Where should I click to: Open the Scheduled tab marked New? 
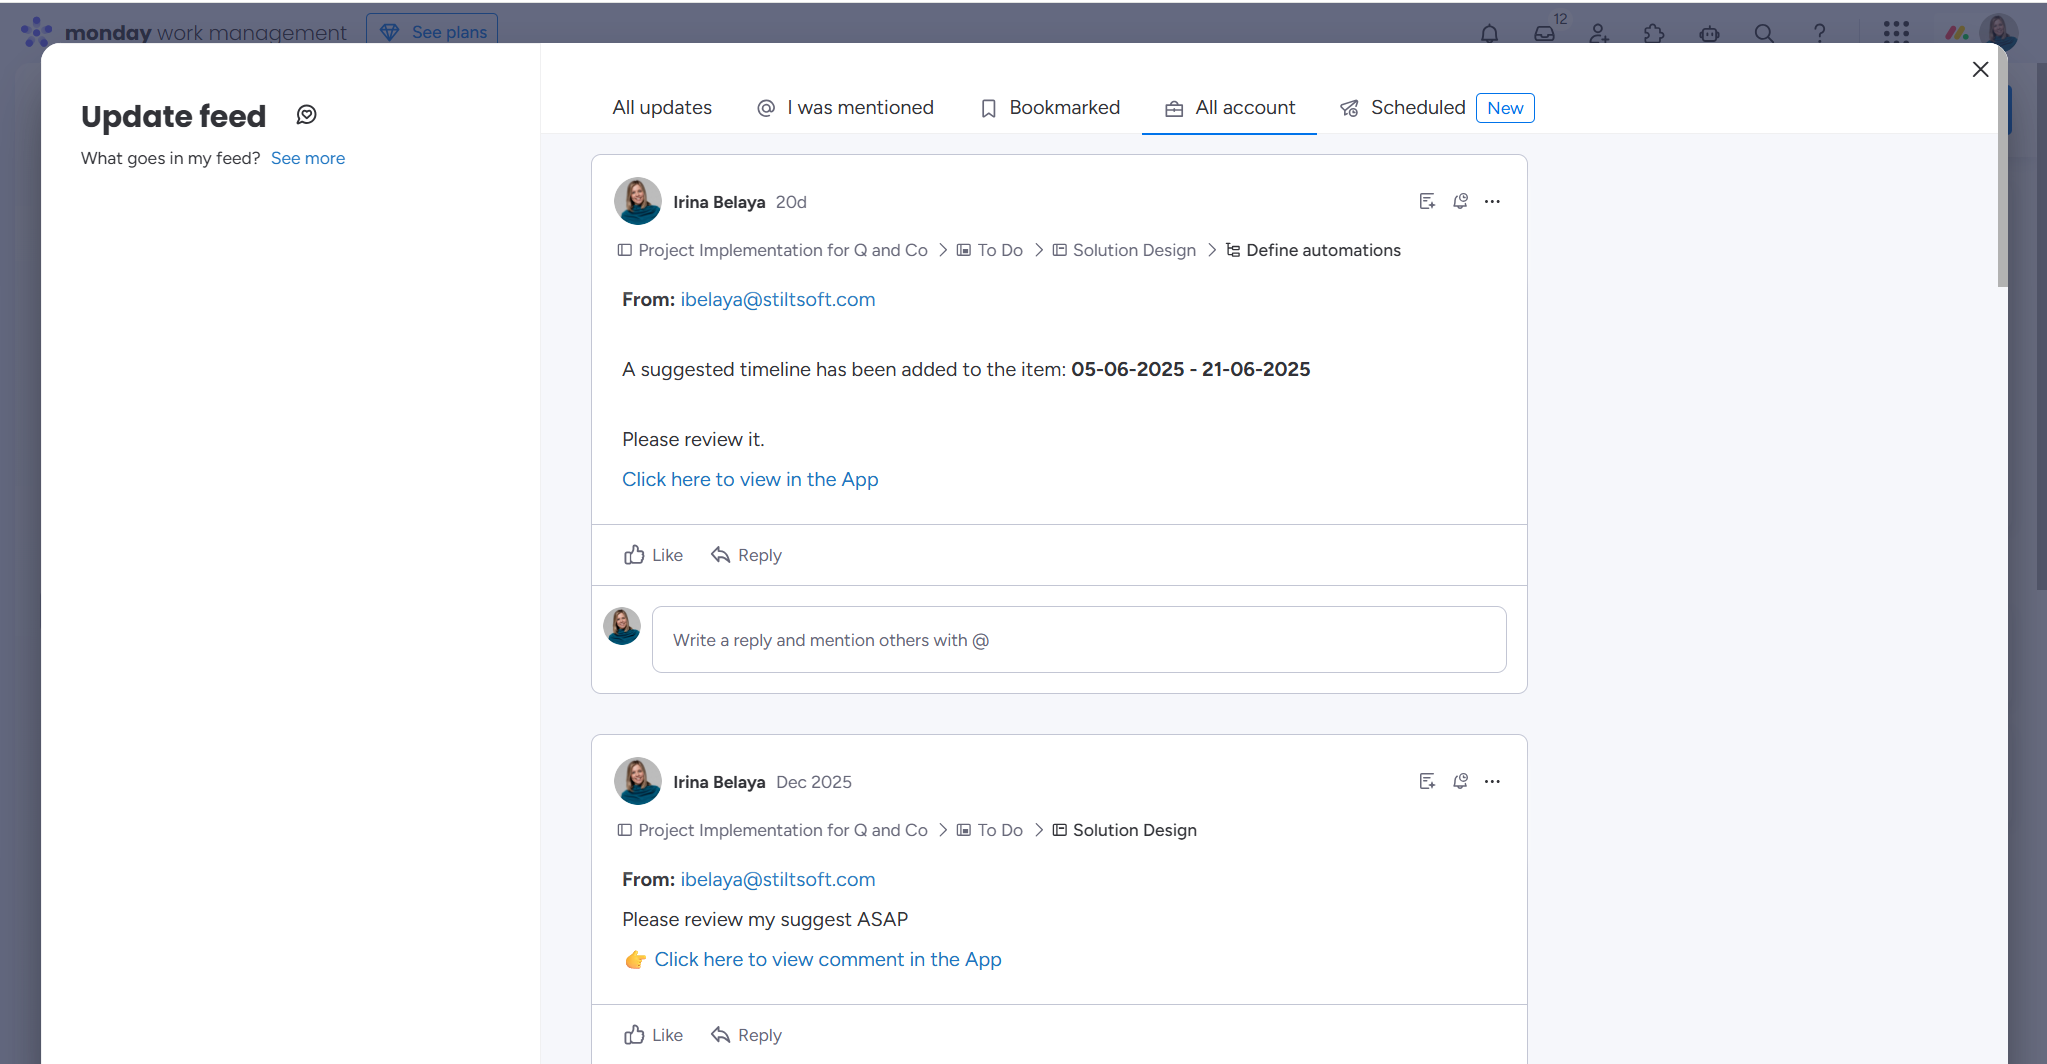1416,107
